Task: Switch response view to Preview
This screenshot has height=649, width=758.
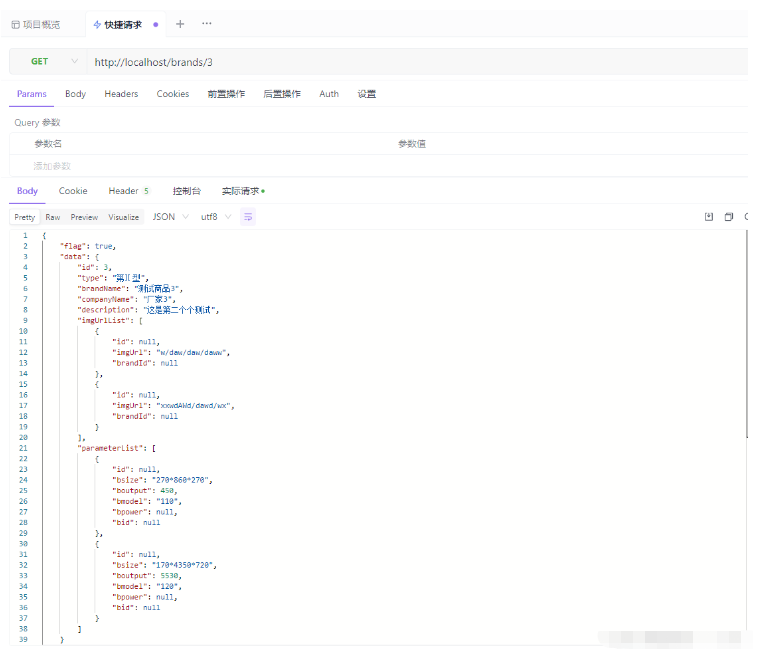Action: 84,217
